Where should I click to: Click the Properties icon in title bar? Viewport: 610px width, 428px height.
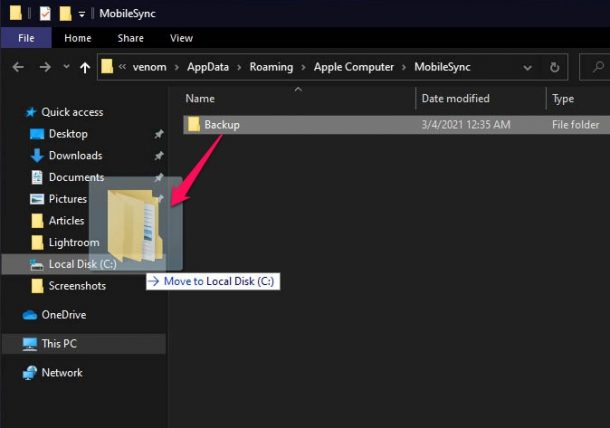coord(45,14)
